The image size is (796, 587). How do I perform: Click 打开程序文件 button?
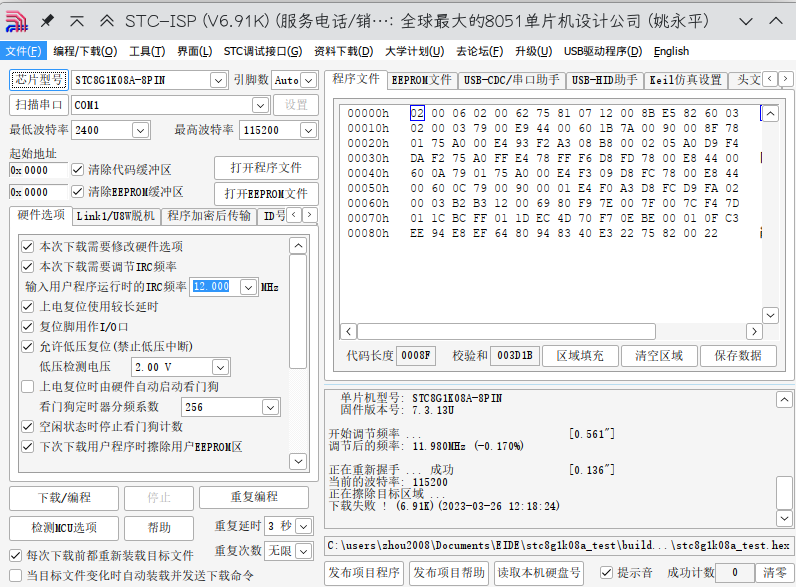[266, 168]
